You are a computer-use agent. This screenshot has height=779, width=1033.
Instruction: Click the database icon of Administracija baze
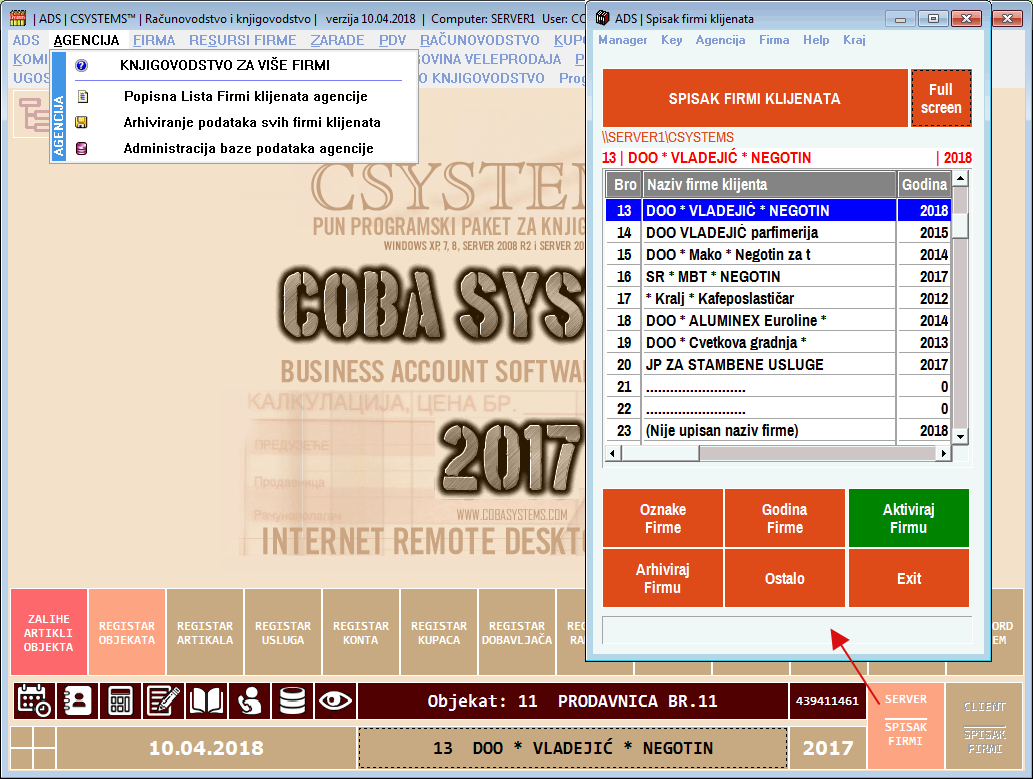(82, 148)
